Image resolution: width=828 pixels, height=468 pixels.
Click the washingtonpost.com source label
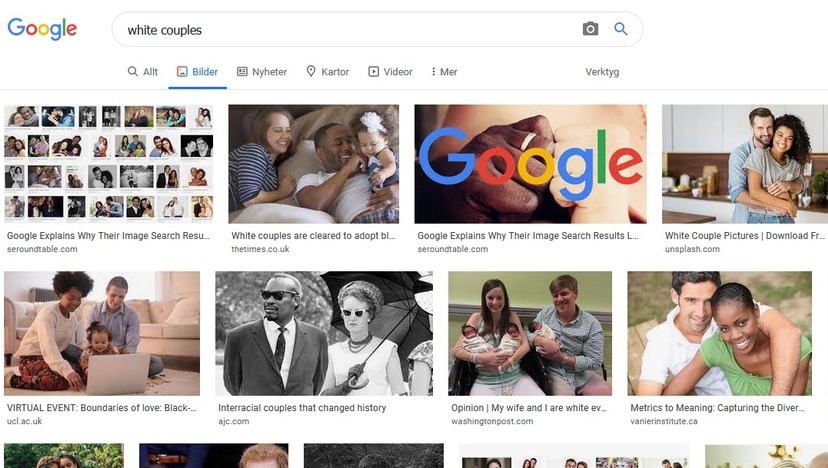tap(492, 421)
